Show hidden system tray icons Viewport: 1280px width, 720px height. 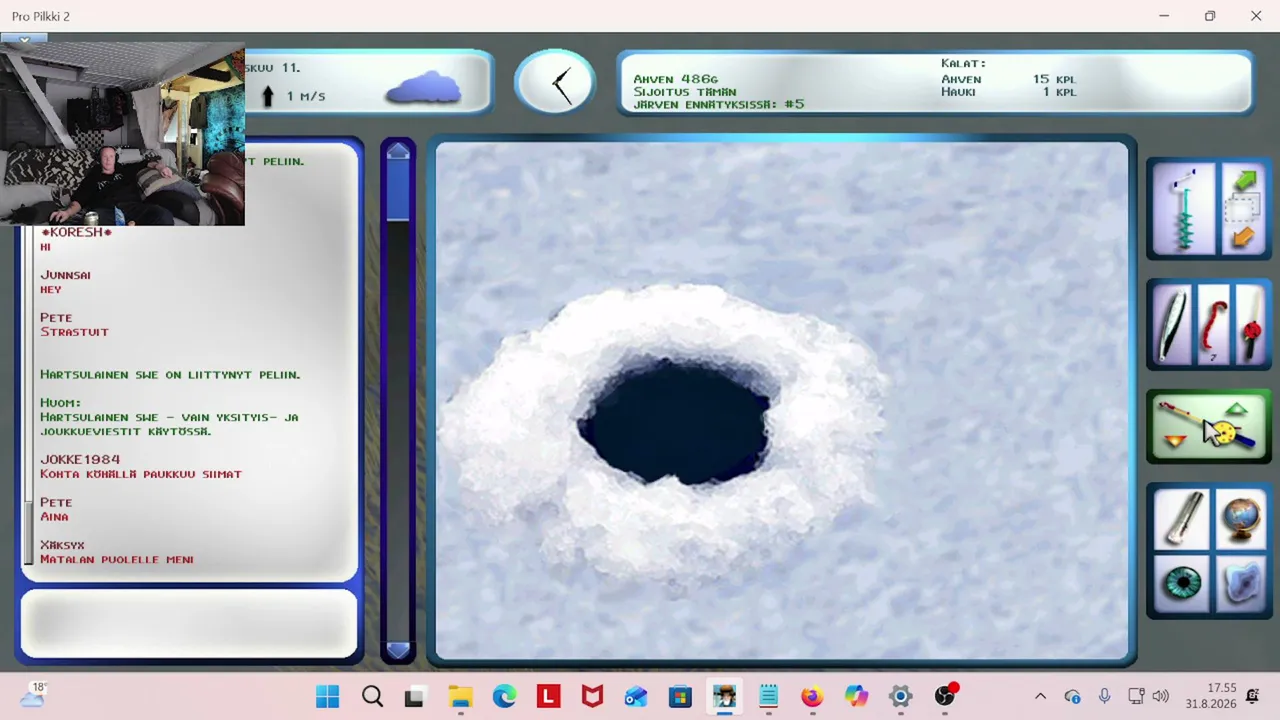1040,696
